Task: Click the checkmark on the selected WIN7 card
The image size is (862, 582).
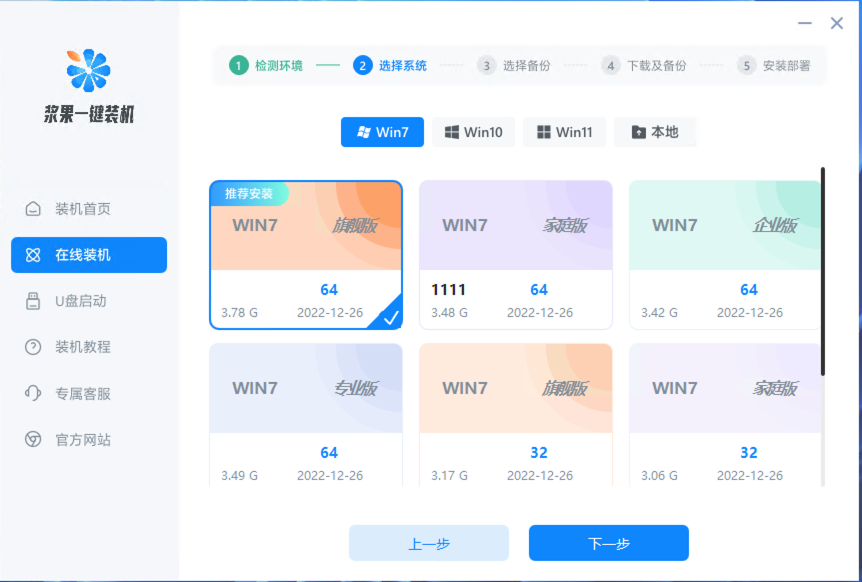Action: [x=391, y=317]
